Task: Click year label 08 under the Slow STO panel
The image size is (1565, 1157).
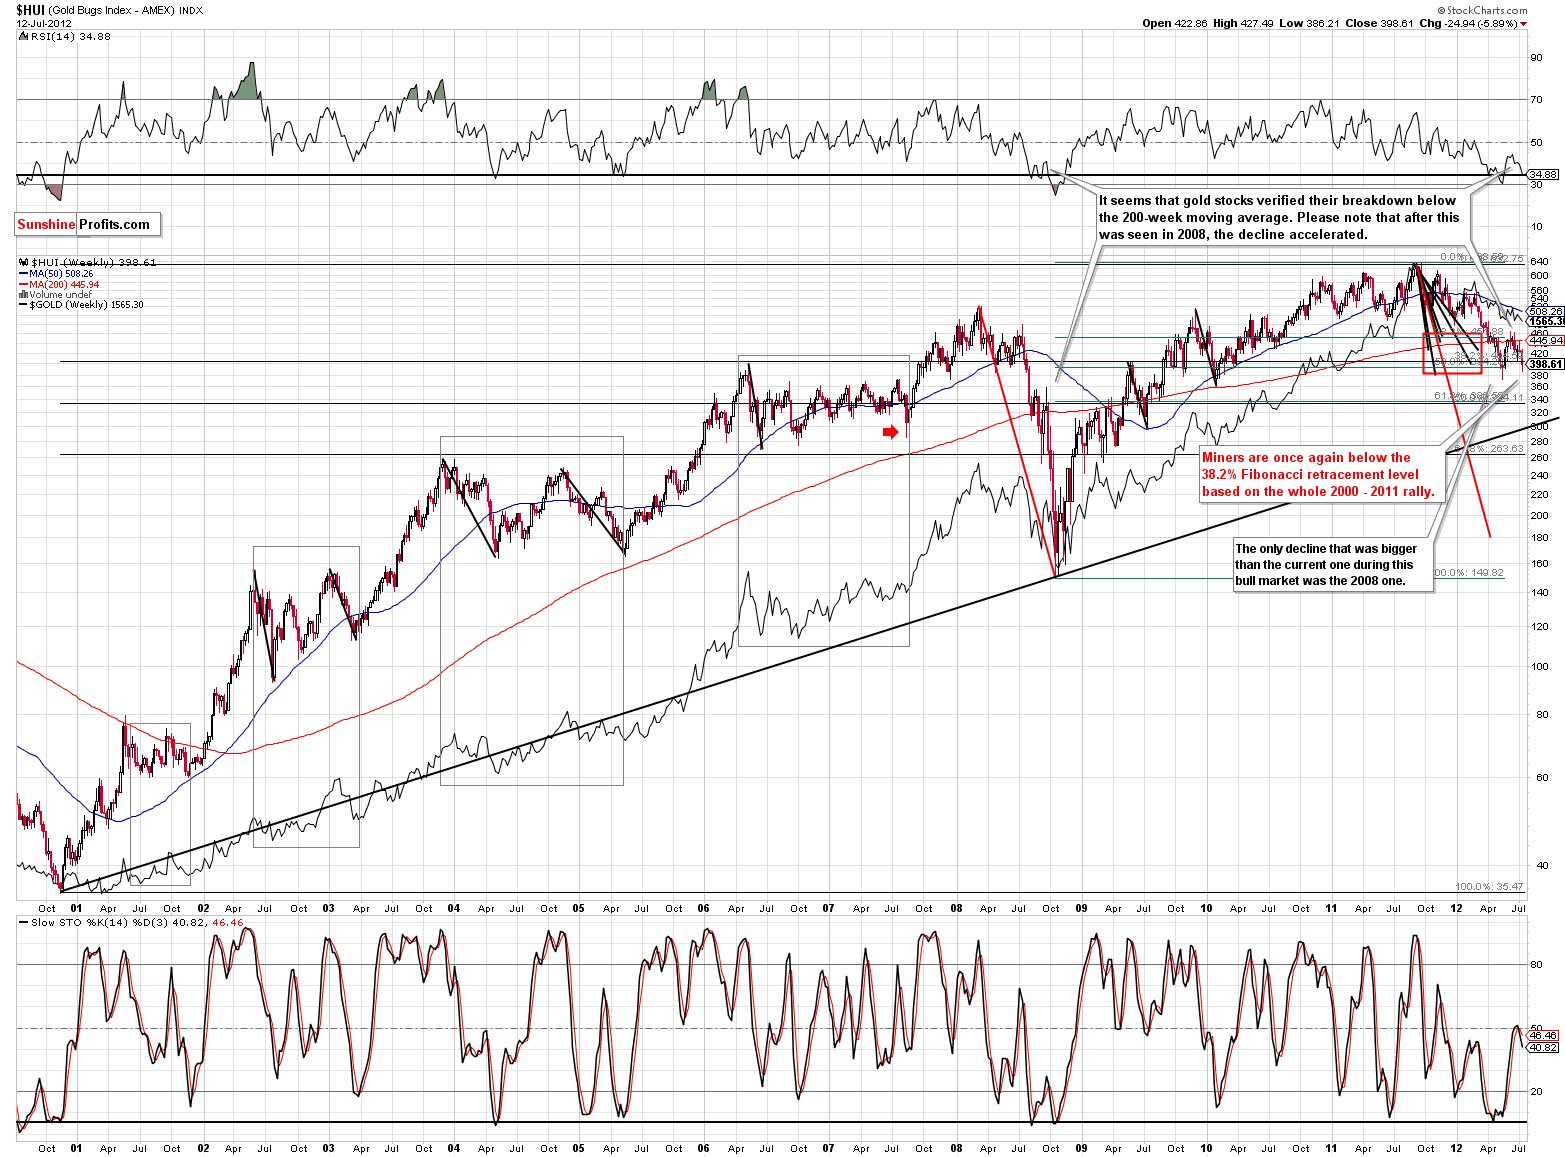Action: 957,1148
